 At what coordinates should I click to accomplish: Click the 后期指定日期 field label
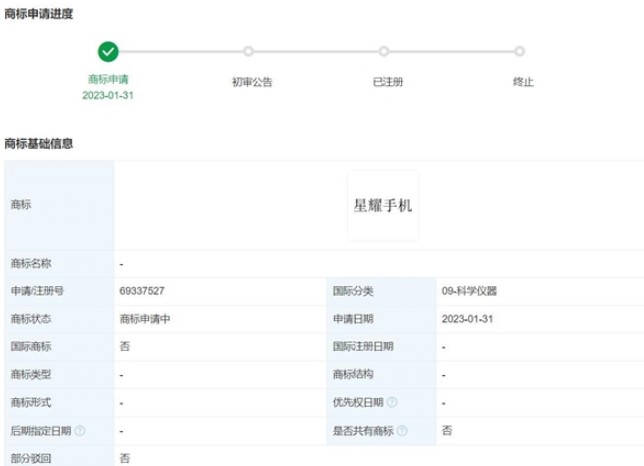(x=41, y=431)
